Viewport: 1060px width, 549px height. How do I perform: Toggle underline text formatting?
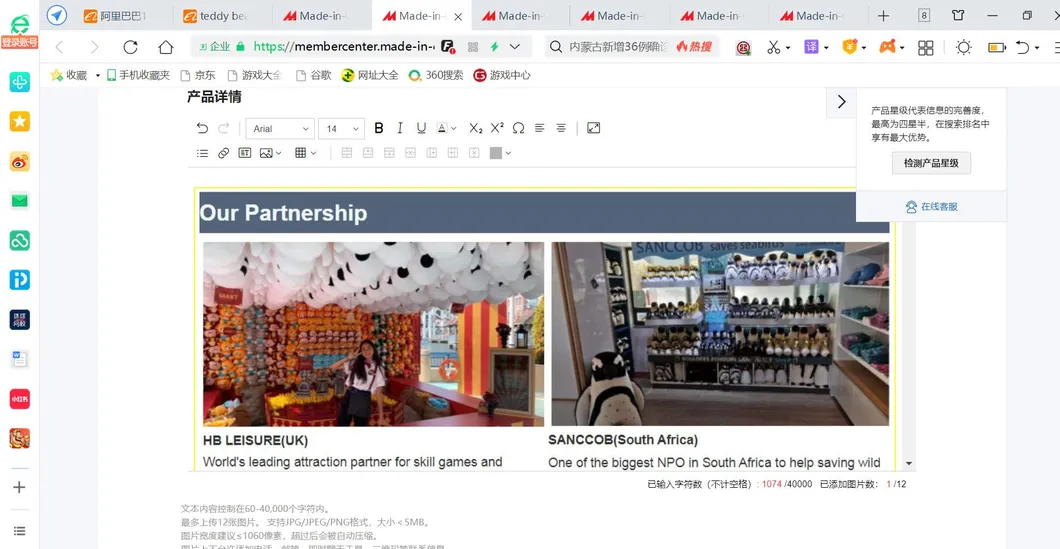tap(421, 128)
